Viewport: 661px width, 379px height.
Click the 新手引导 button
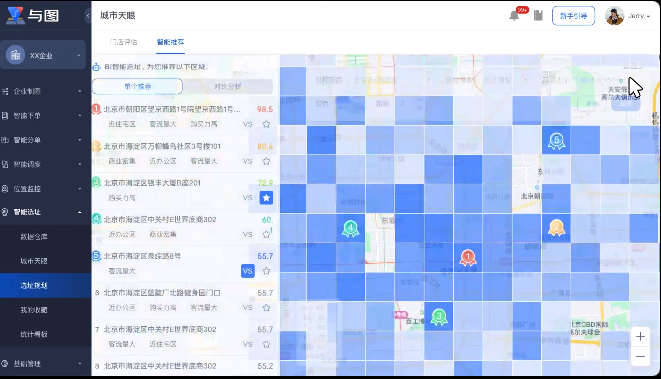[573, 16]
